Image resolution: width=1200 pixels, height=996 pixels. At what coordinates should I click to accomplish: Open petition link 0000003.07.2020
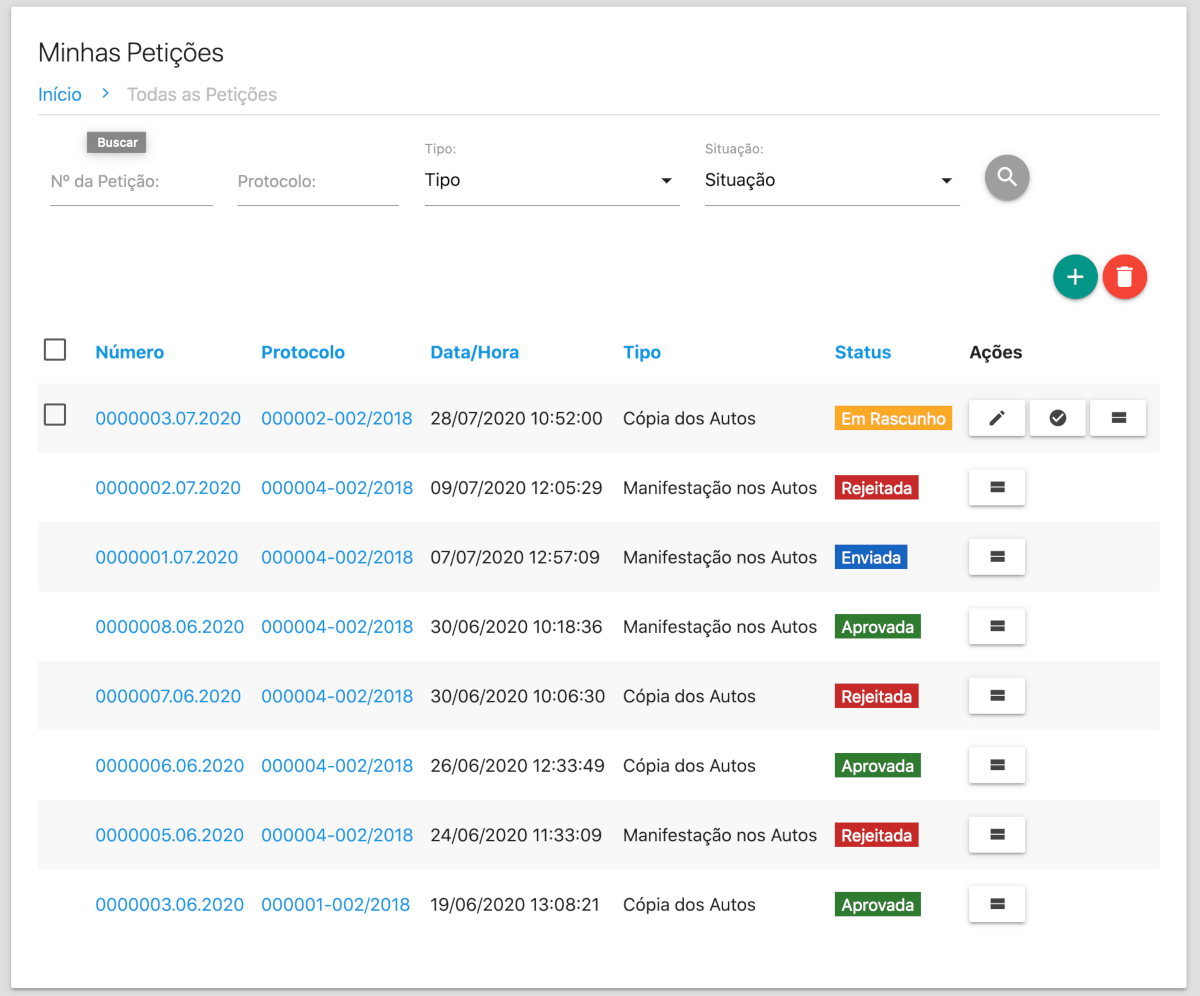168,418
